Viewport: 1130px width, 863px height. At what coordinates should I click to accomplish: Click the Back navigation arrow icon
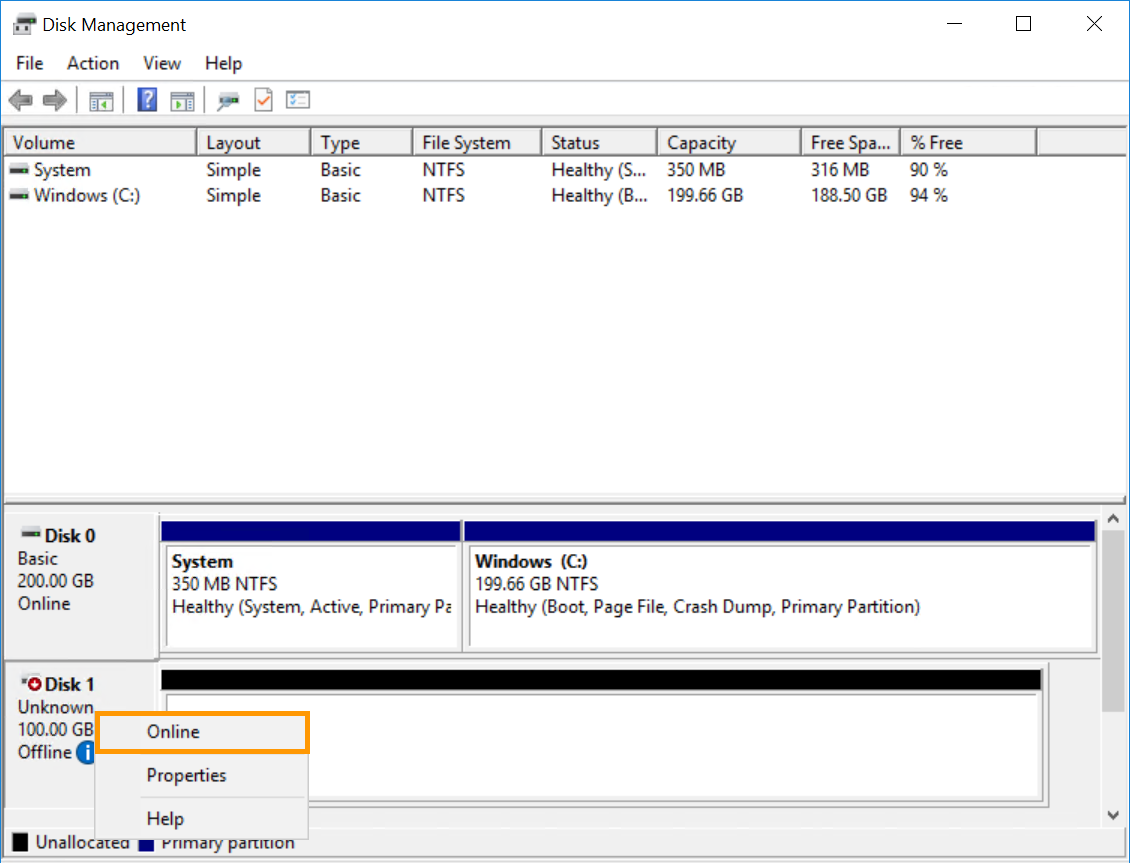[x=20, y=99]
